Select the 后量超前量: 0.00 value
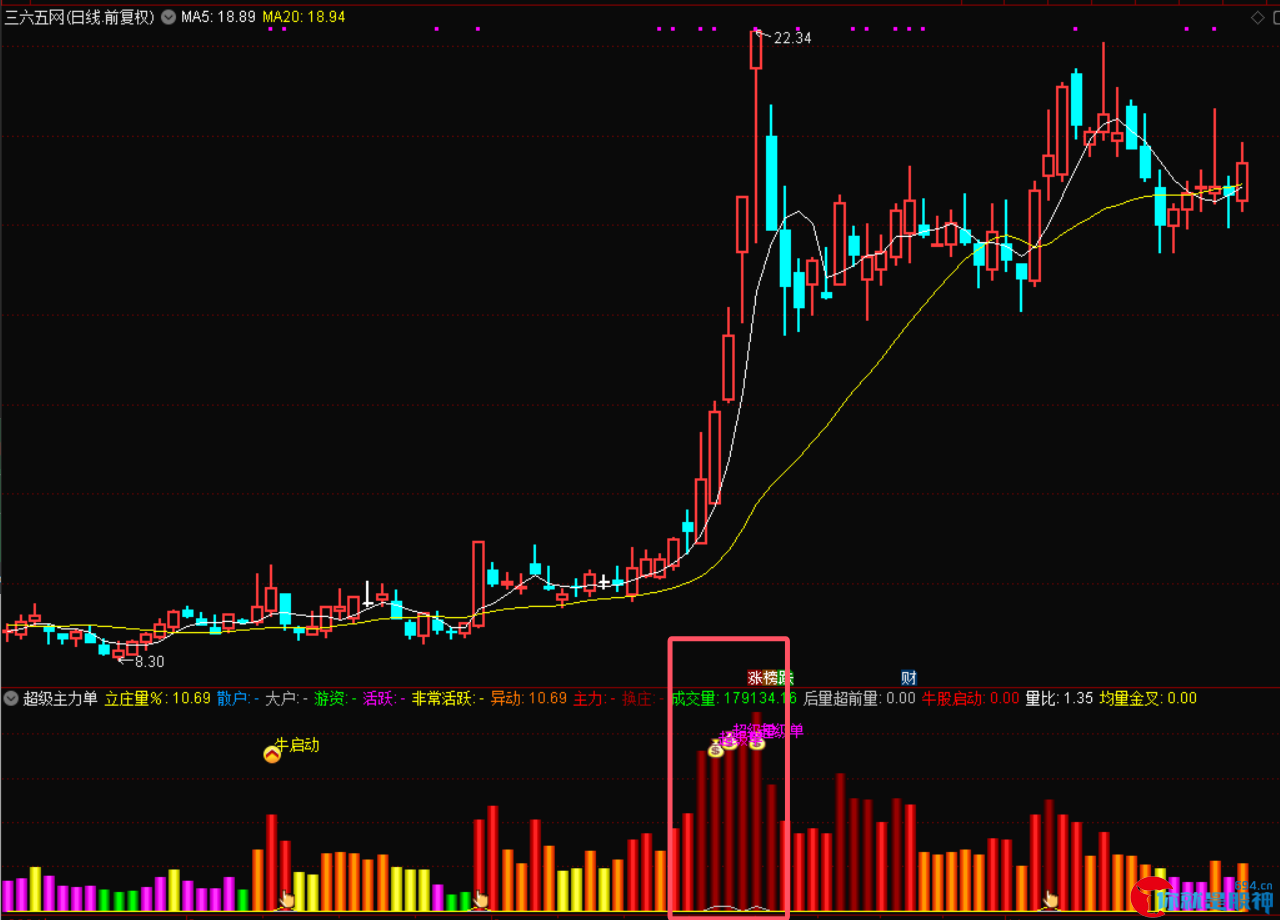Viewport: 1280px width, 920px height. pyautogui.click(x=860, y=698)
